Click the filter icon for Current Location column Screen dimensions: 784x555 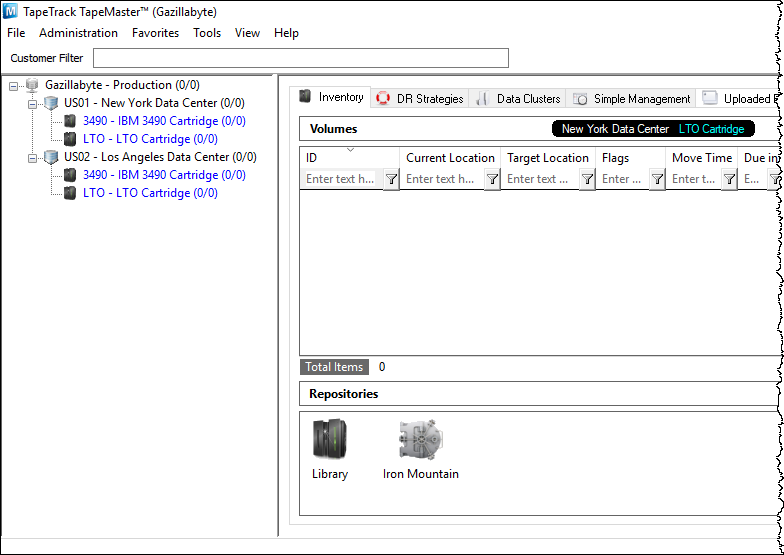pyautogui.click(x=492, y=179)
